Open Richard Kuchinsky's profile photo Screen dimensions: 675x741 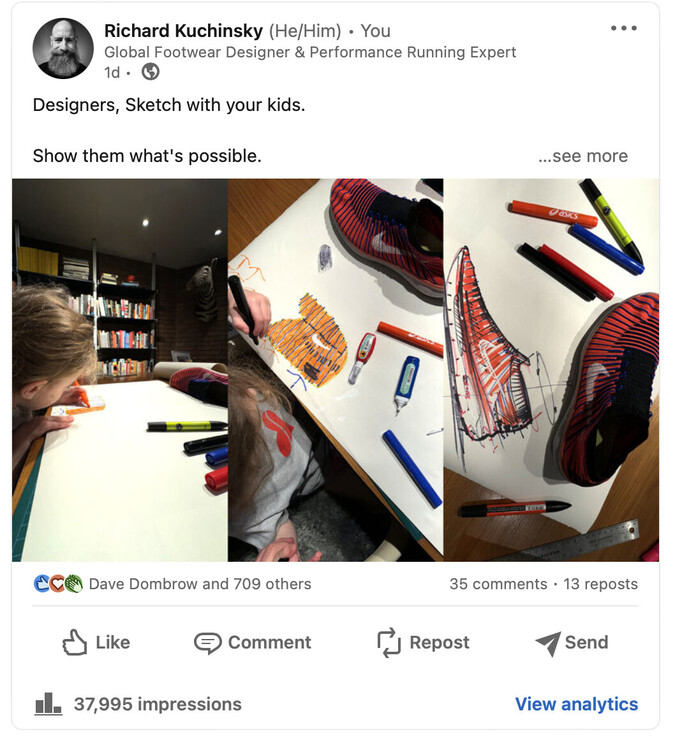63,49
